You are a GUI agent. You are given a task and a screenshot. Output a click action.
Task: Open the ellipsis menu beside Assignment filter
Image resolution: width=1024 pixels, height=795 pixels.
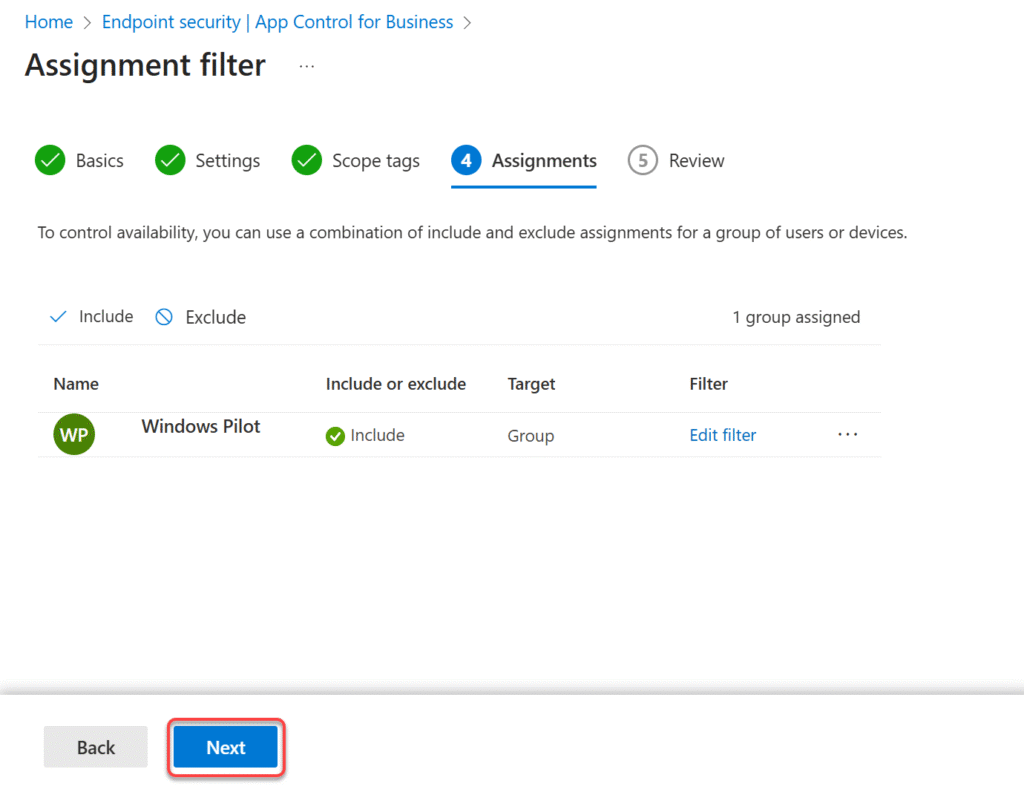tap(306, 66)
